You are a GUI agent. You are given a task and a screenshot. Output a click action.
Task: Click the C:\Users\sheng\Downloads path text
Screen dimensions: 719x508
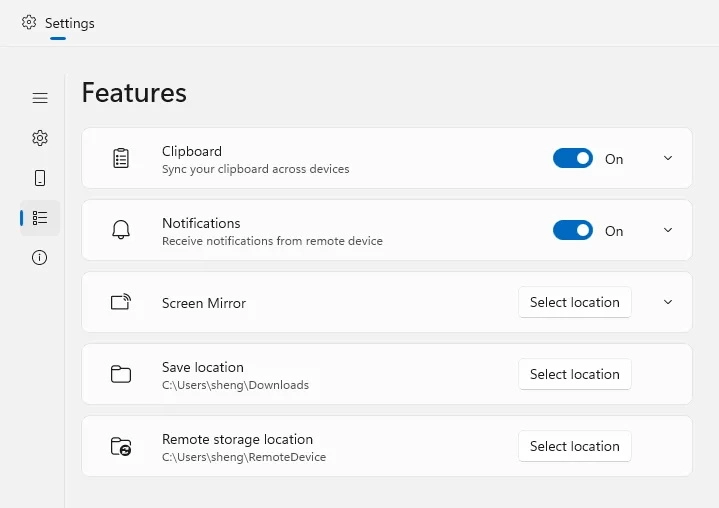(x=235, y=385)
